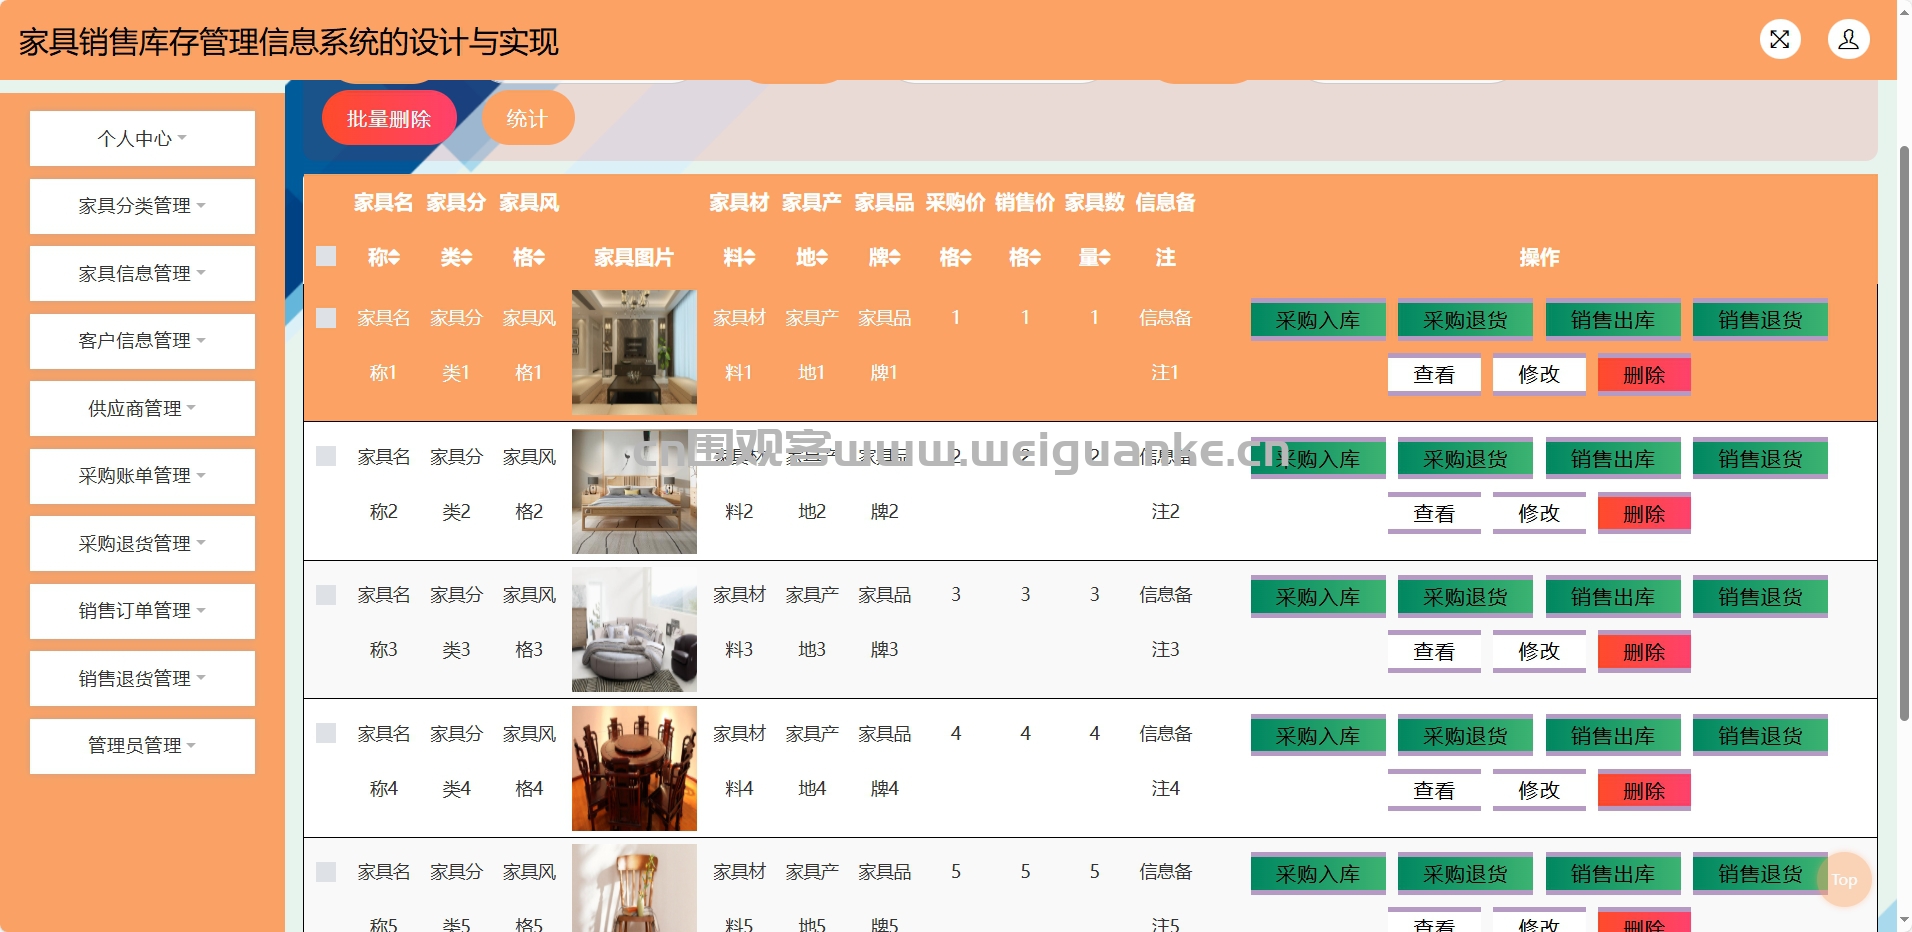Click 家具品牌3 cell text
The image size is (1912, 932).
tap(884, 622)
